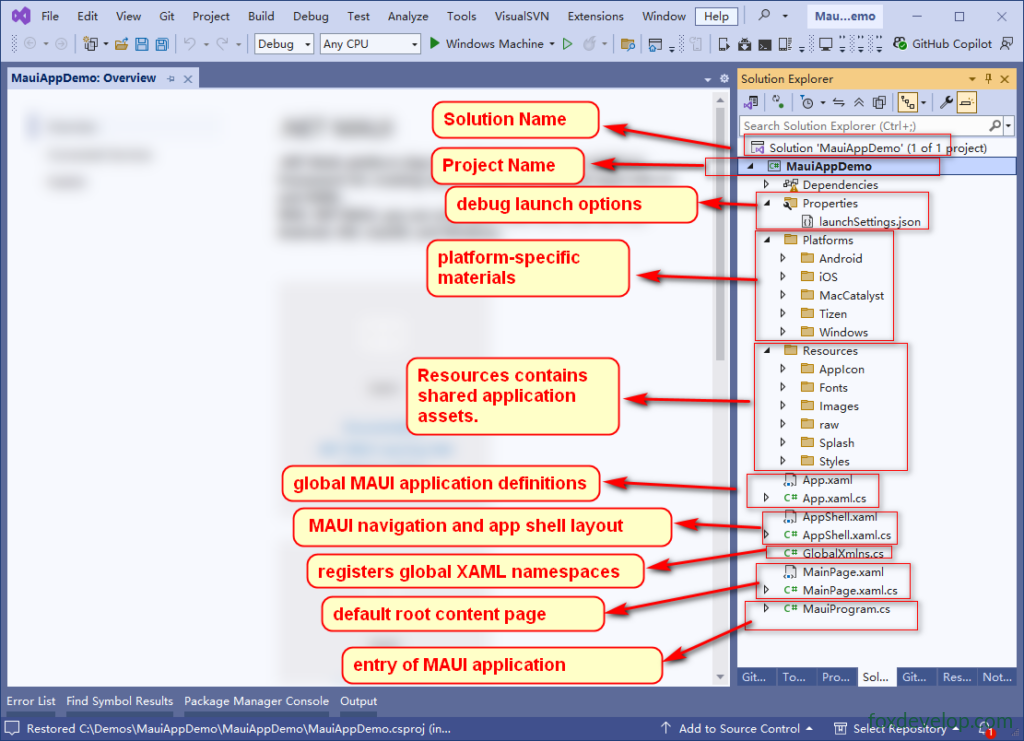
Task: Open the Build menu
Action: click(x=261, y=16)
